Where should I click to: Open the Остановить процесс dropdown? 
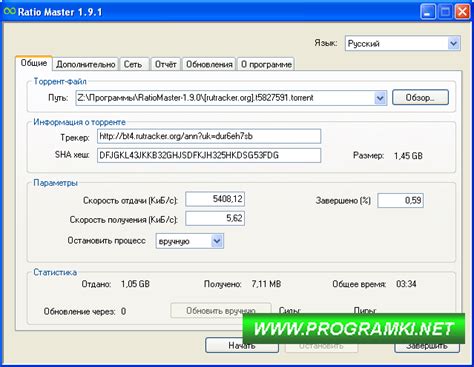pos(190,241)
